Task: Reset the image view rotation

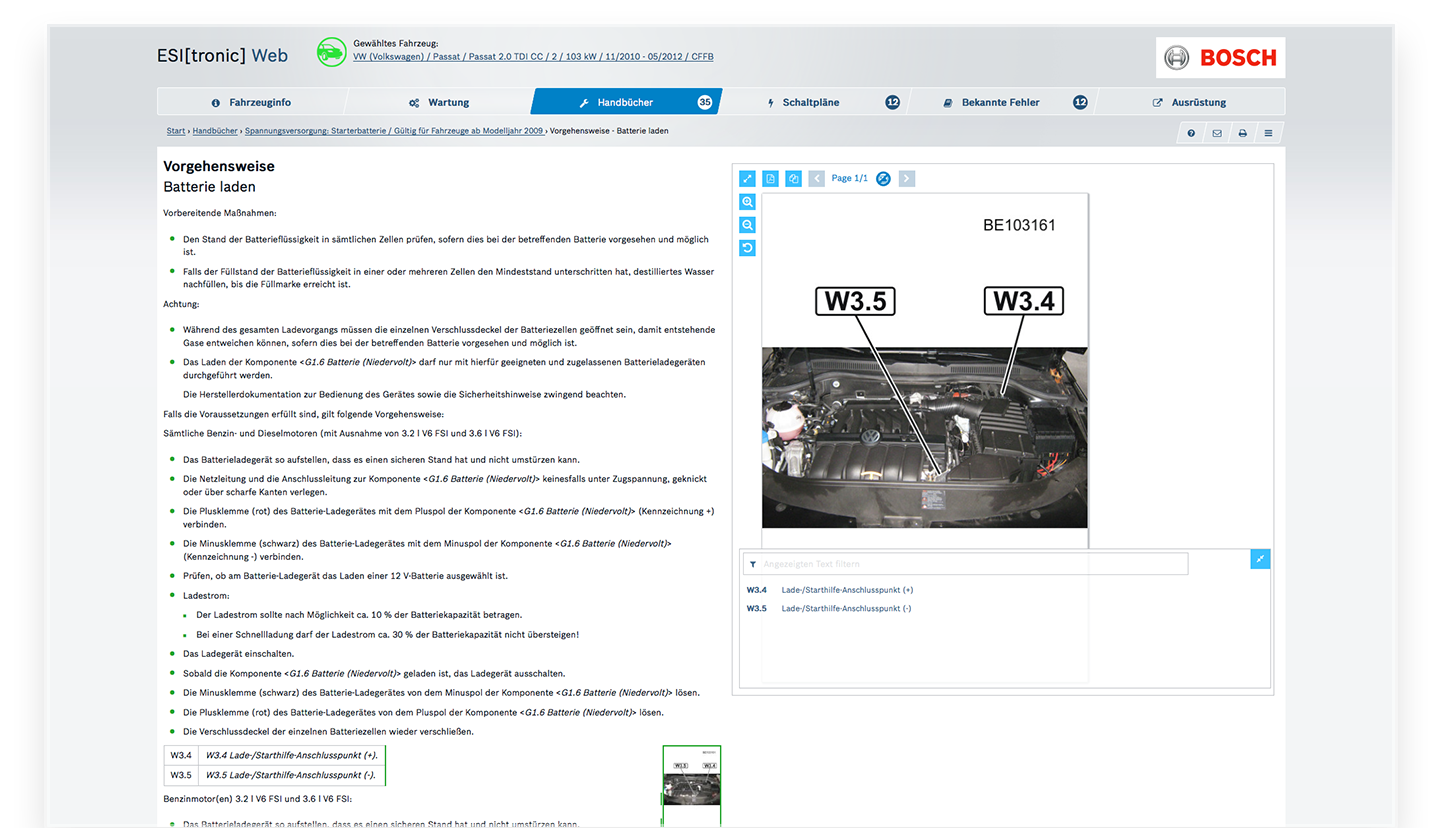Action: tap(747, 248)
